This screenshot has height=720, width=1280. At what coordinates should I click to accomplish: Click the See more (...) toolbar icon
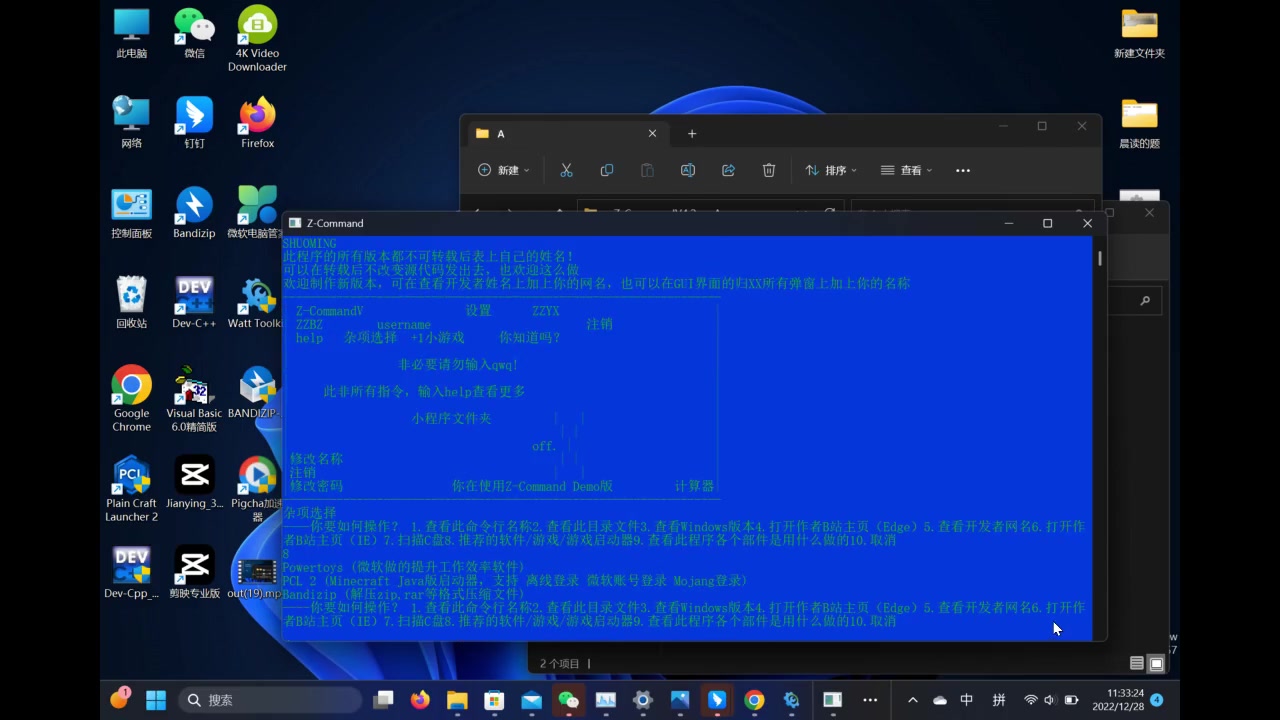(x=962, y=170)
